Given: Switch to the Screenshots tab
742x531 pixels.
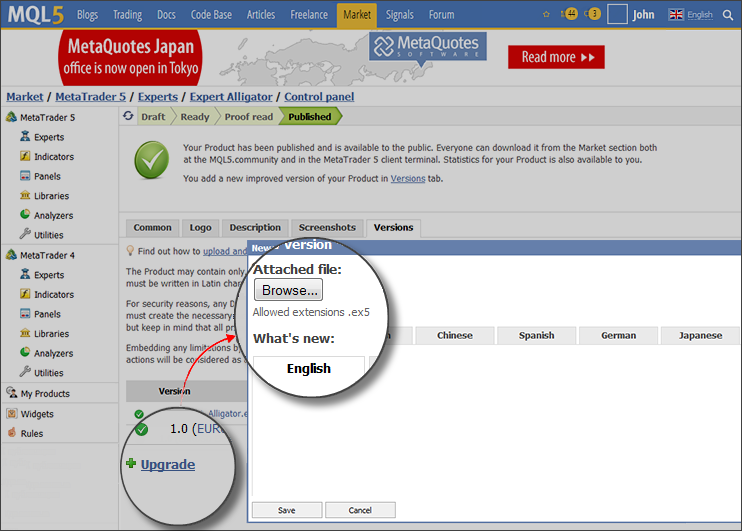Looking at the screenshot, I should point(327,228).
